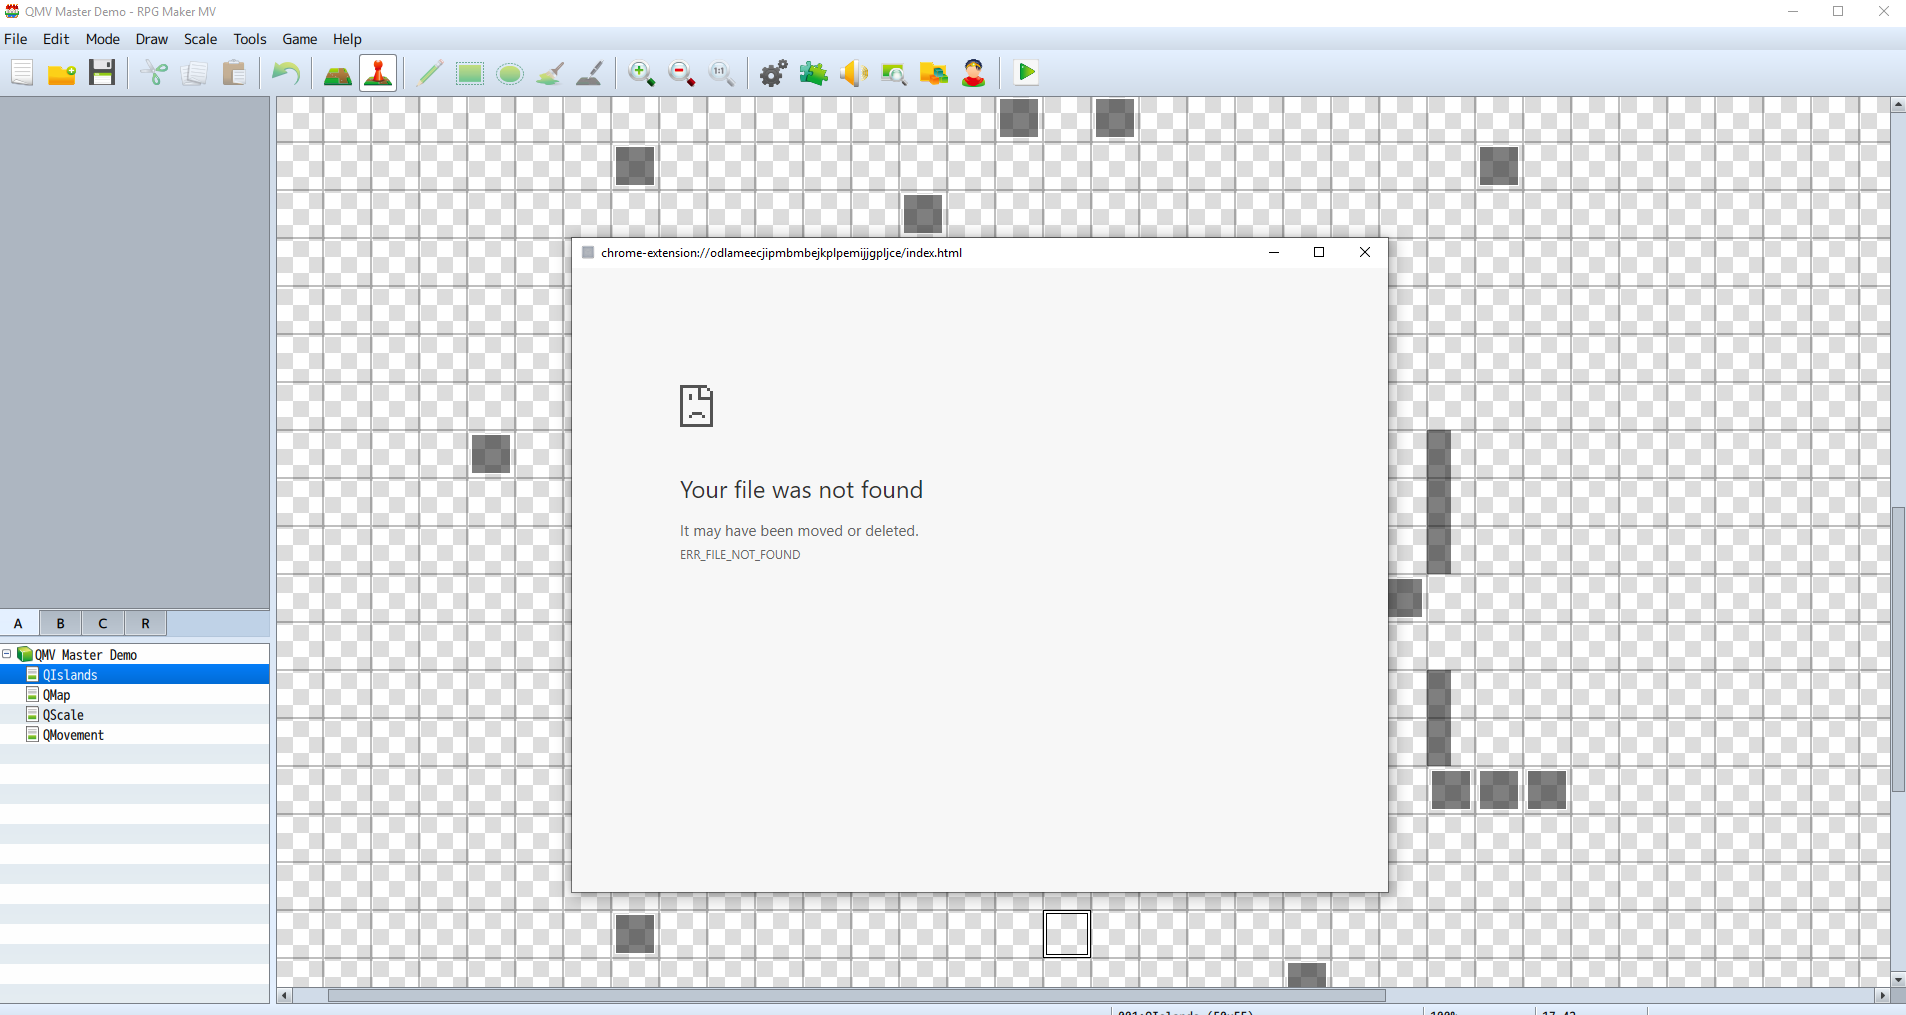Open the Event Searcher icon
The height and width of the screenshot is (1015, 1906).
coord(894,73)
